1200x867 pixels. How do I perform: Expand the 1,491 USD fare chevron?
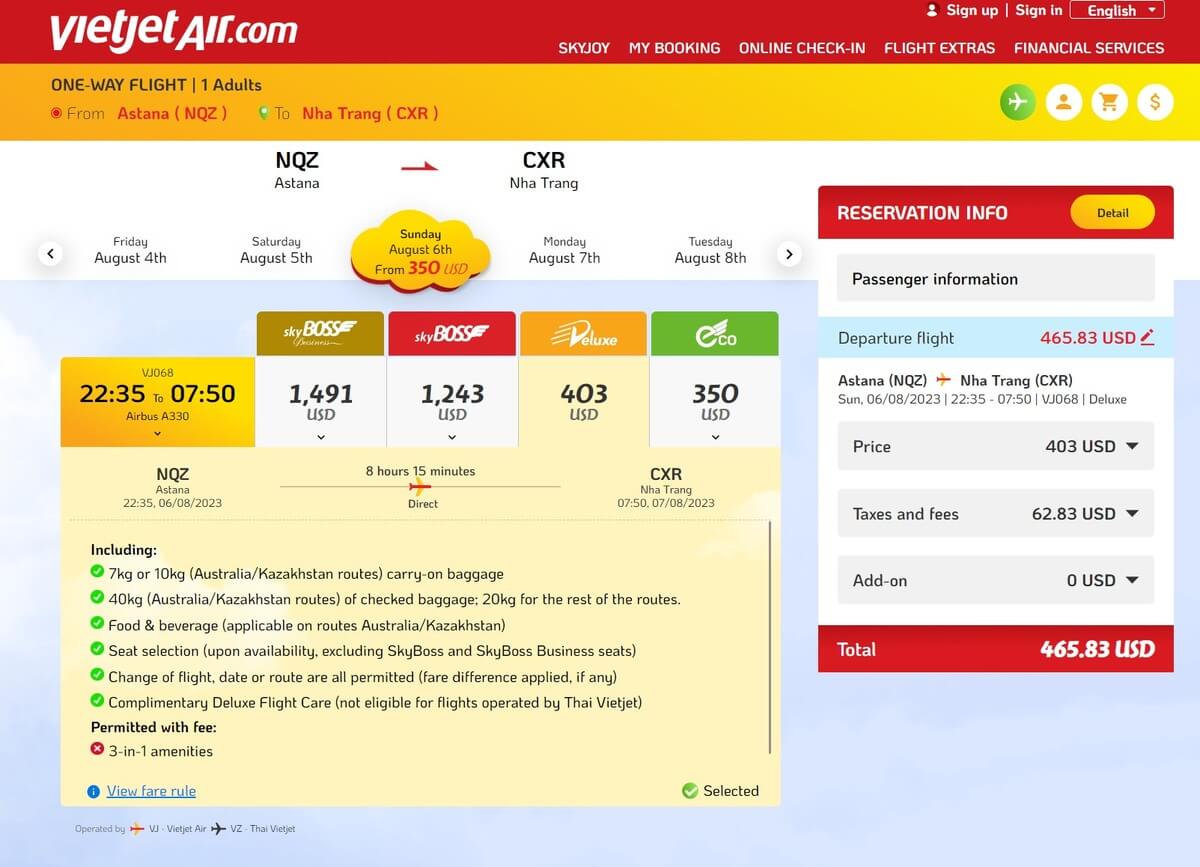[321, 437]
